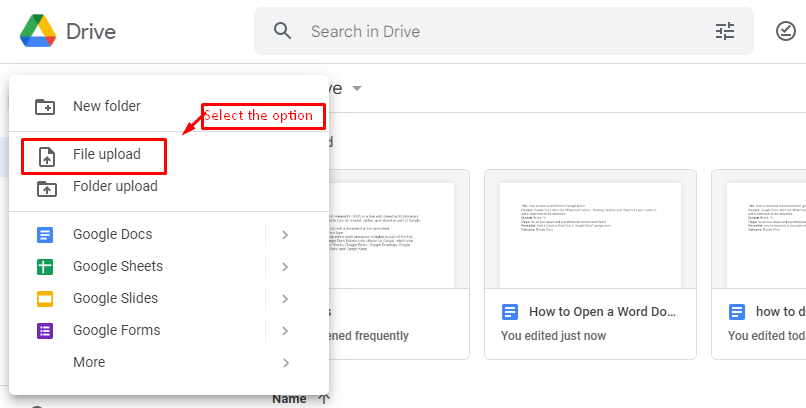Click the Docs icon beside 'how to d' file
The height and width of the screenshot is (408, 806).
point(737,312)
